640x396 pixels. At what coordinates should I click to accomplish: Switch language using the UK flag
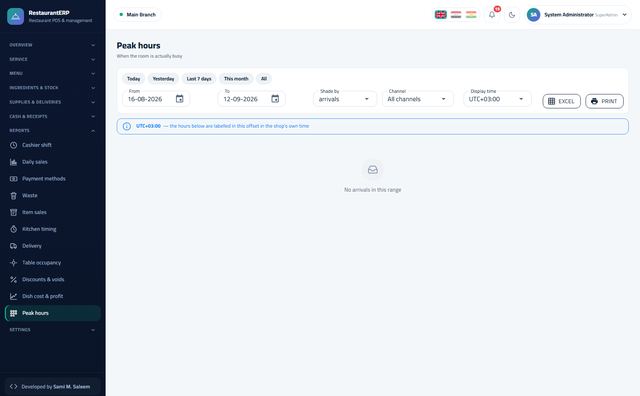pyautogui.click(x=440, y=15)
